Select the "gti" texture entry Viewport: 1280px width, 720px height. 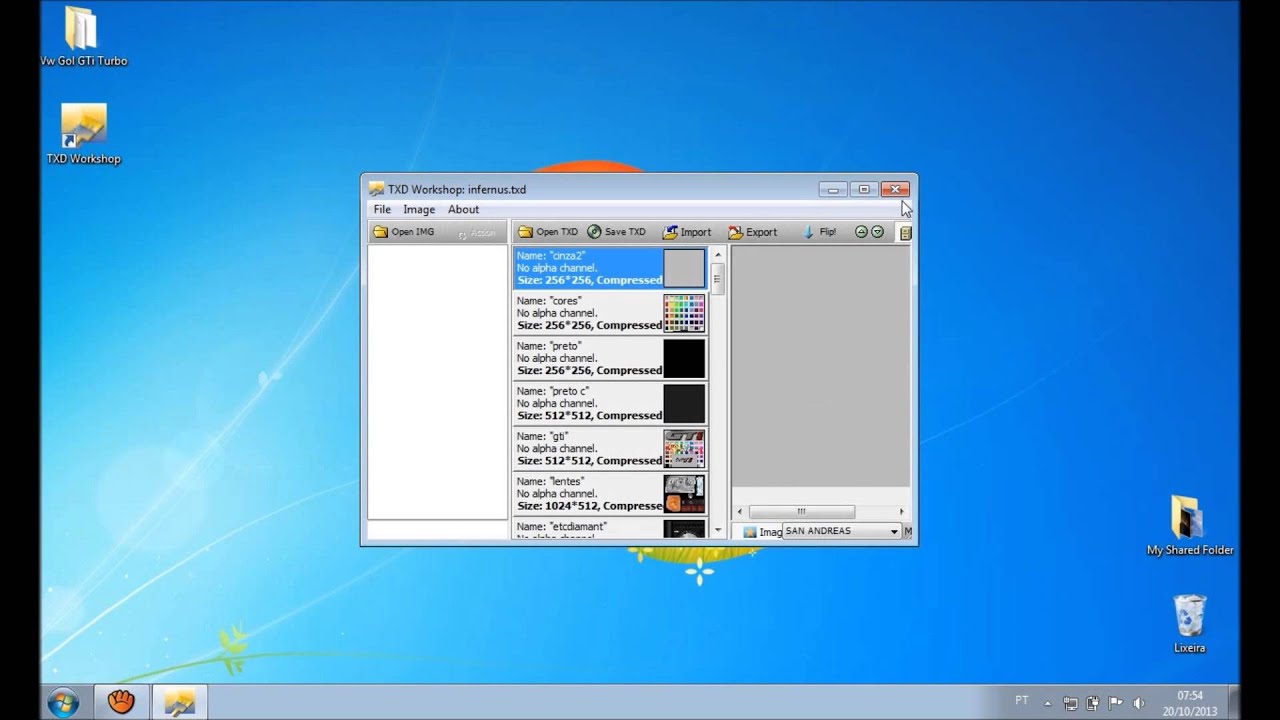click(610, 449)
